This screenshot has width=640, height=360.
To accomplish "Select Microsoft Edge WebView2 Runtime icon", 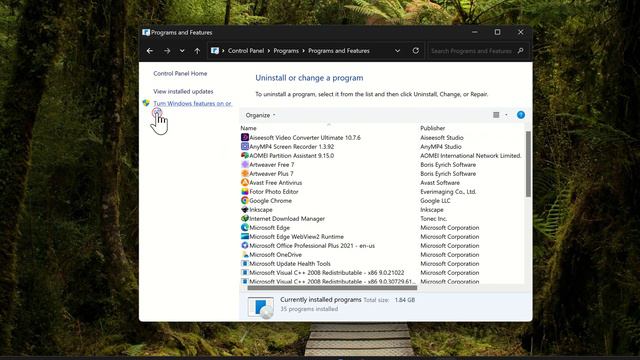I will [244, 236].
